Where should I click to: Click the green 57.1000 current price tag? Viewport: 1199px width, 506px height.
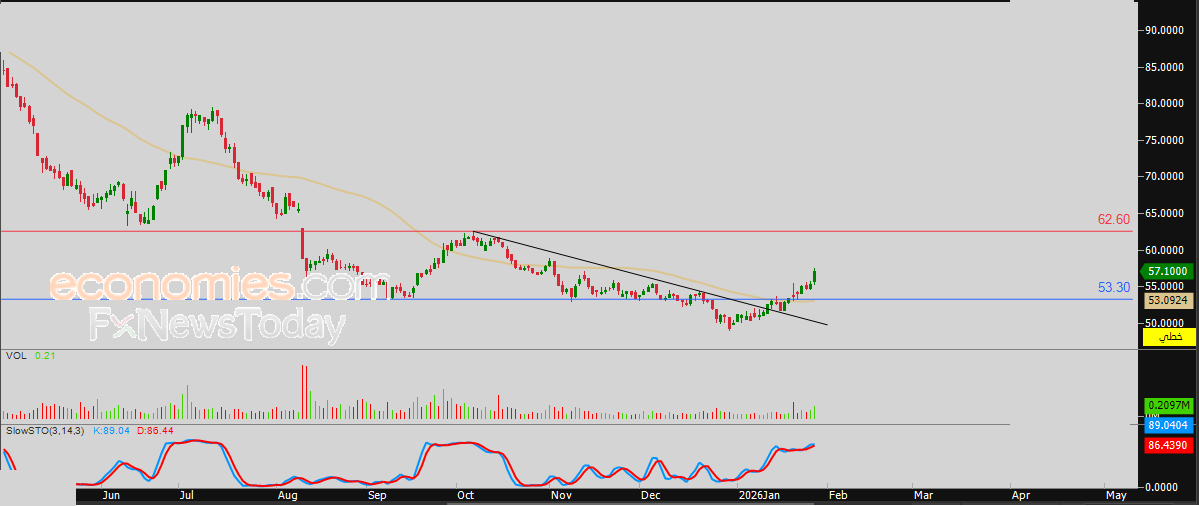[1168, 271]
